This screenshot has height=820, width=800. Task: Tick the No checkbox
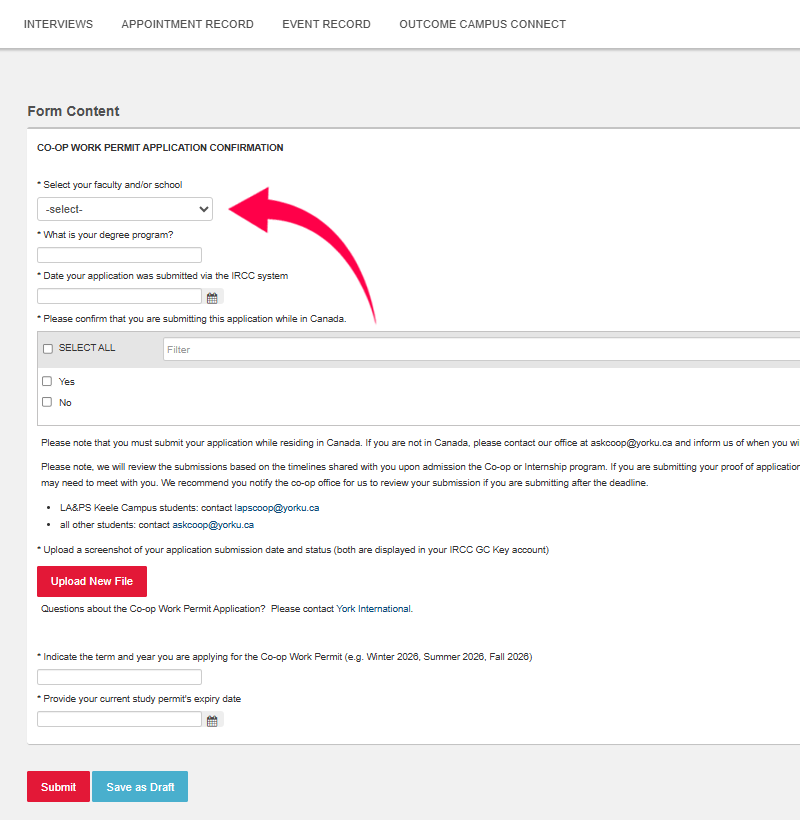pos(47,402)
